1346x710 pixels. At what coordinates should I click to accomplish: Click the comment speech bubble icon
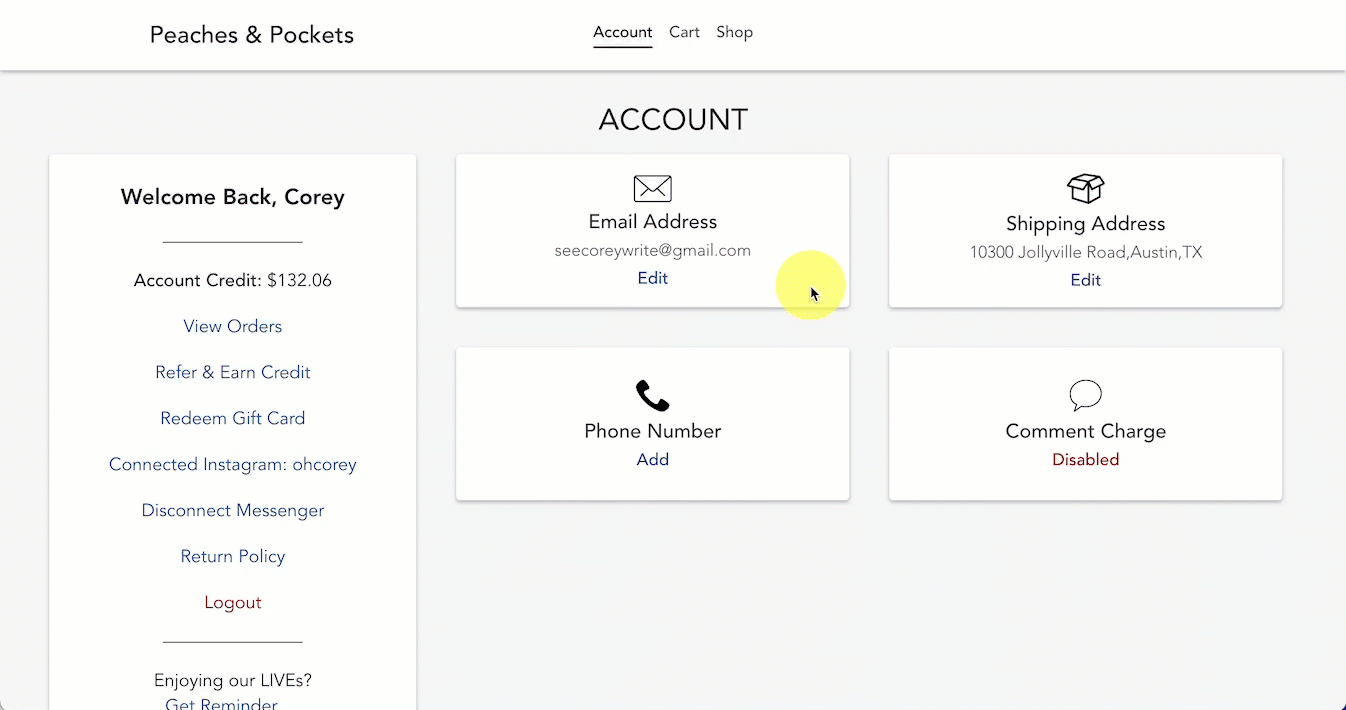tap(1085, 395)
